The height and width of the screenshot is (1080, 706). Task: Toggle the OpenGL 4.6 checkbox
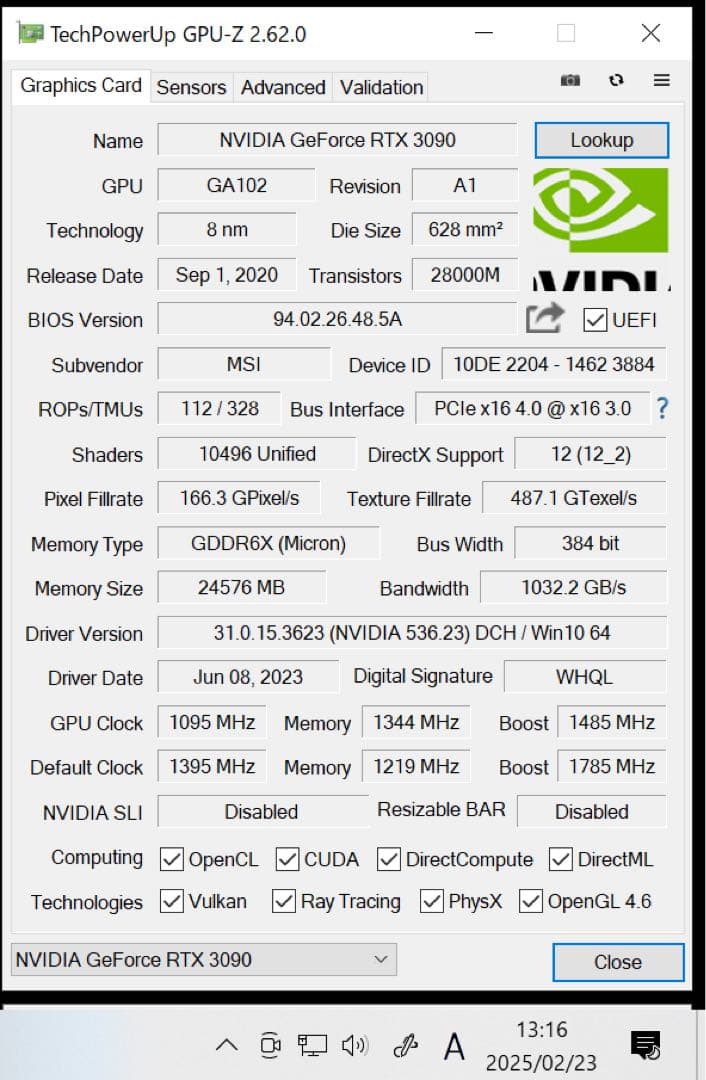[x=530, y=902]
